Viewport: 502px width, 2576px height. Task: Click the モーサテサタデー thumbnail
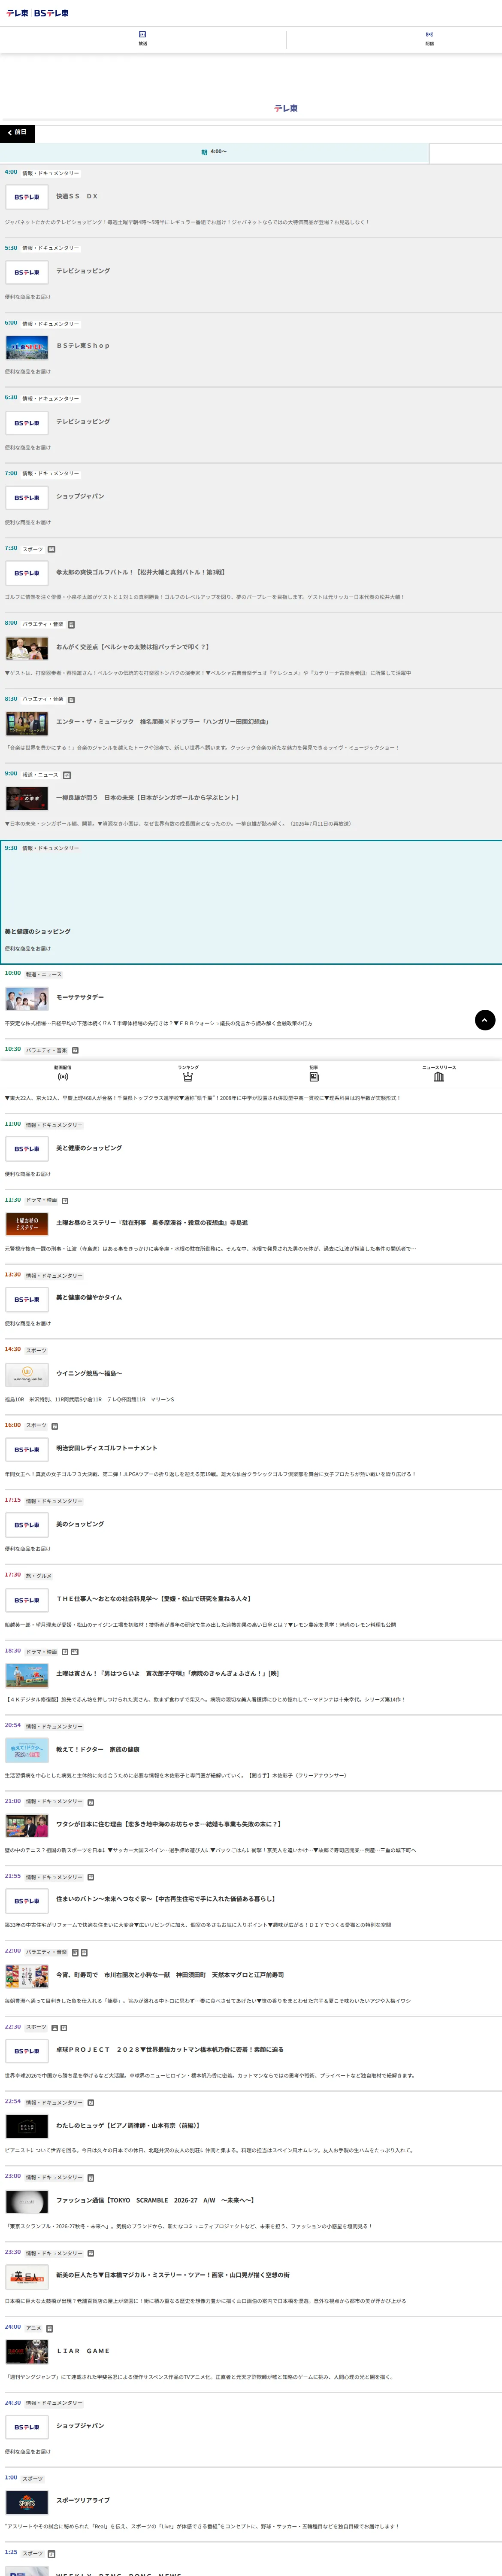click(x=27, y=998)
